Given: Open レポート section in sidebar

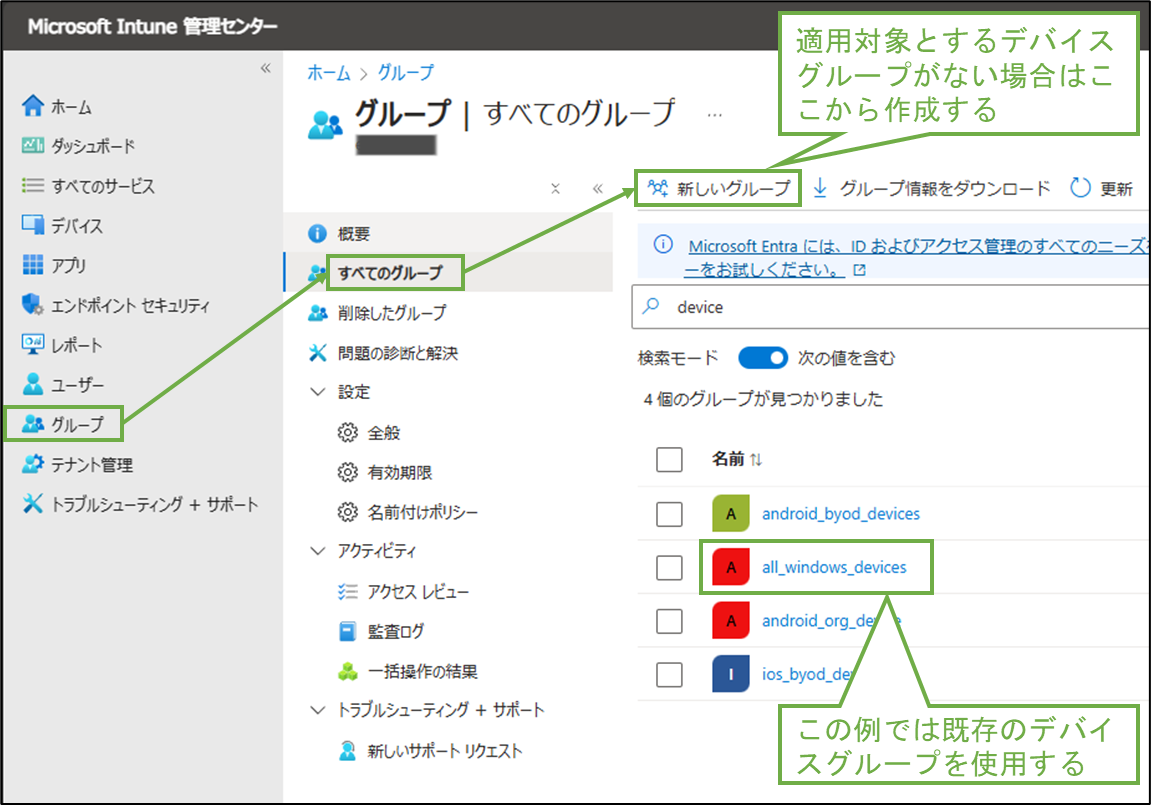Looking at the screenshot, I should [62, 345].
